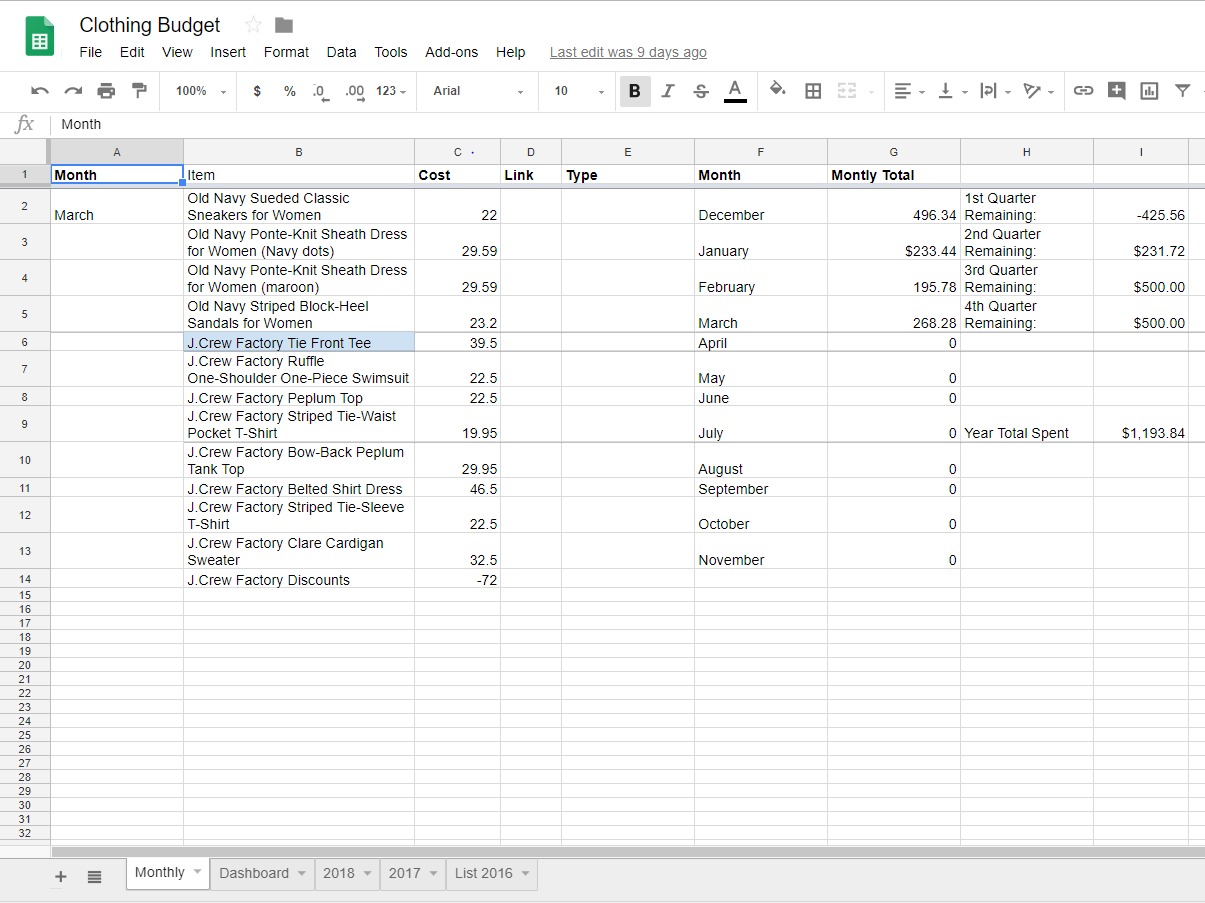
Task: Toggle Strikethrough formatting
Action: point(701,91)
